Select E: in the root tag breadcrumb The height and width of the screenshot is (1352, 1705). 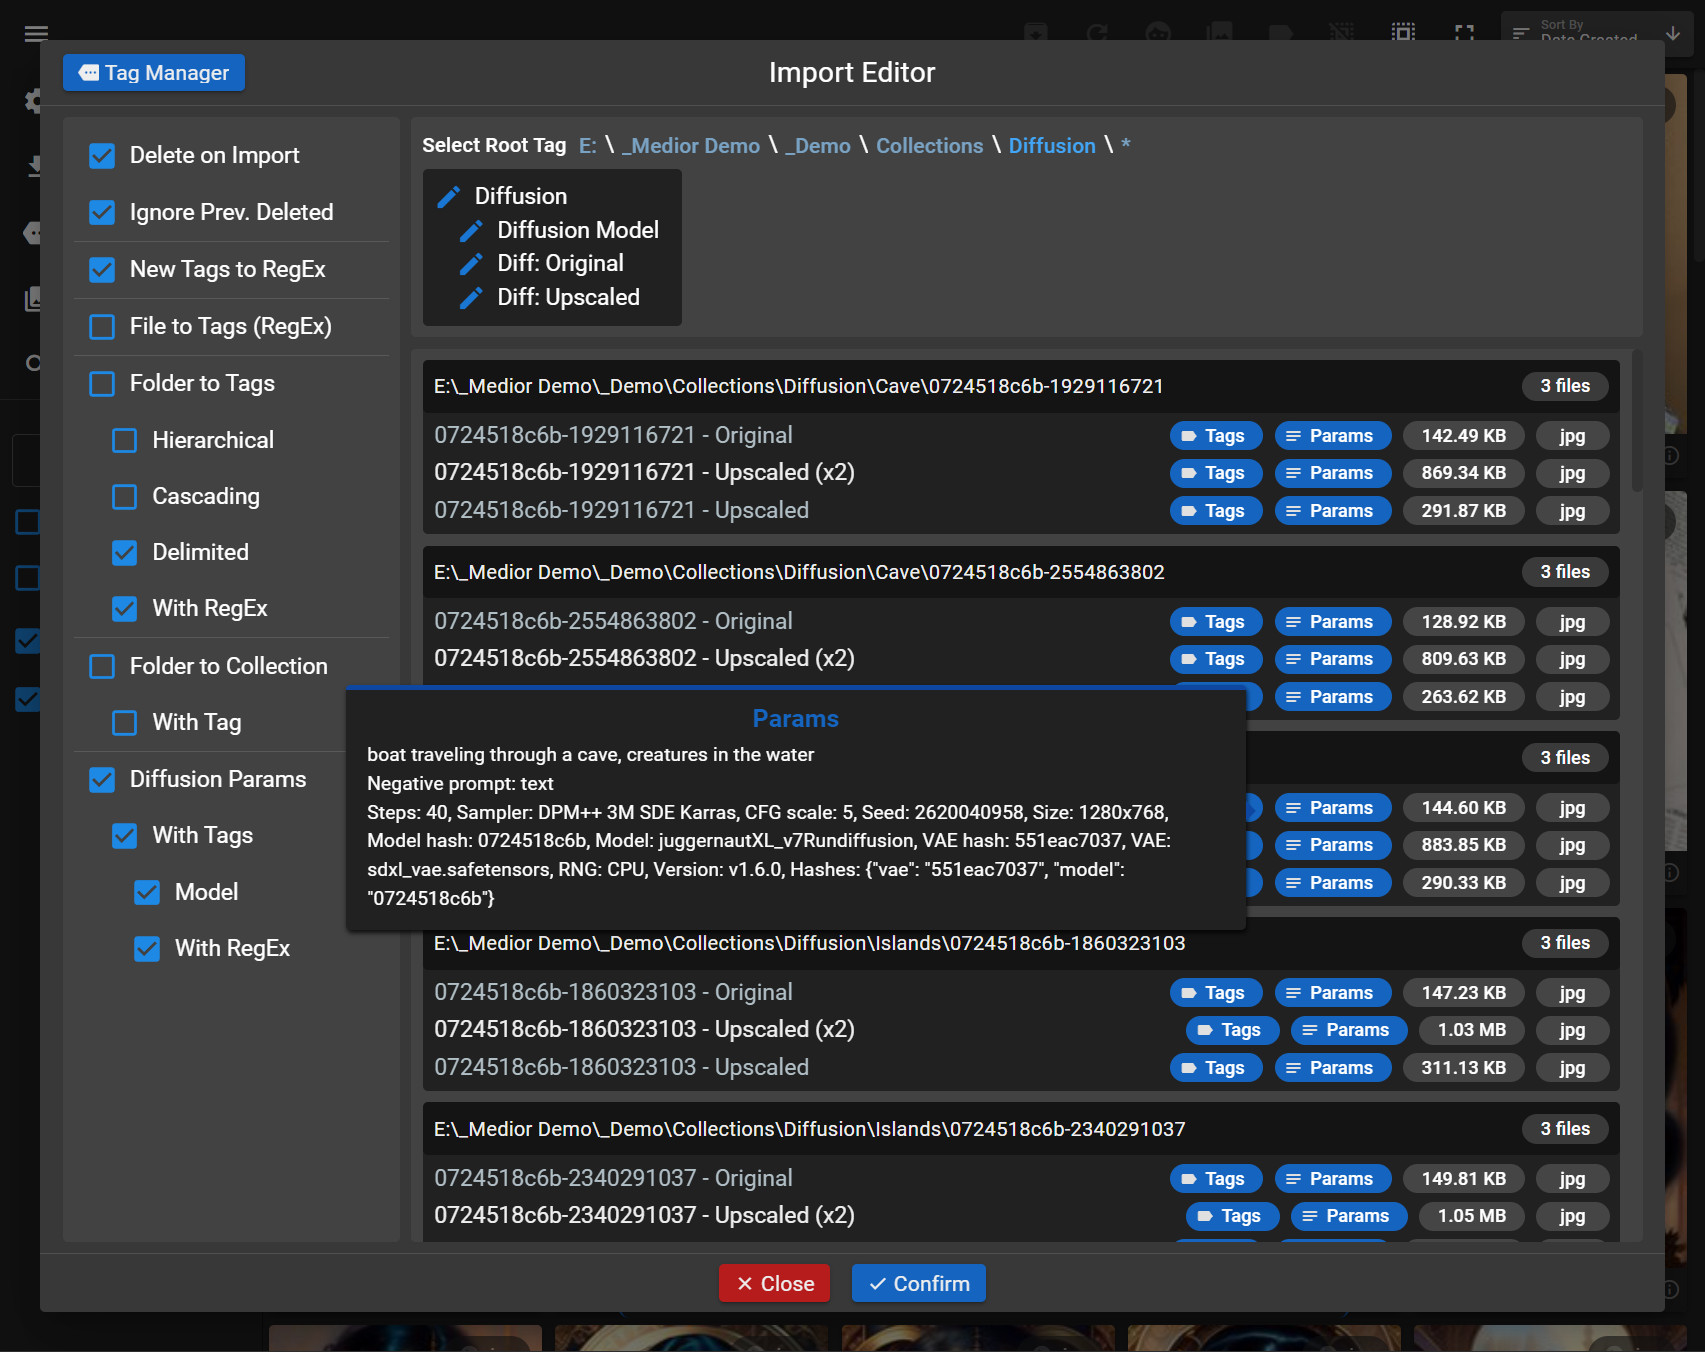[588, 146]
